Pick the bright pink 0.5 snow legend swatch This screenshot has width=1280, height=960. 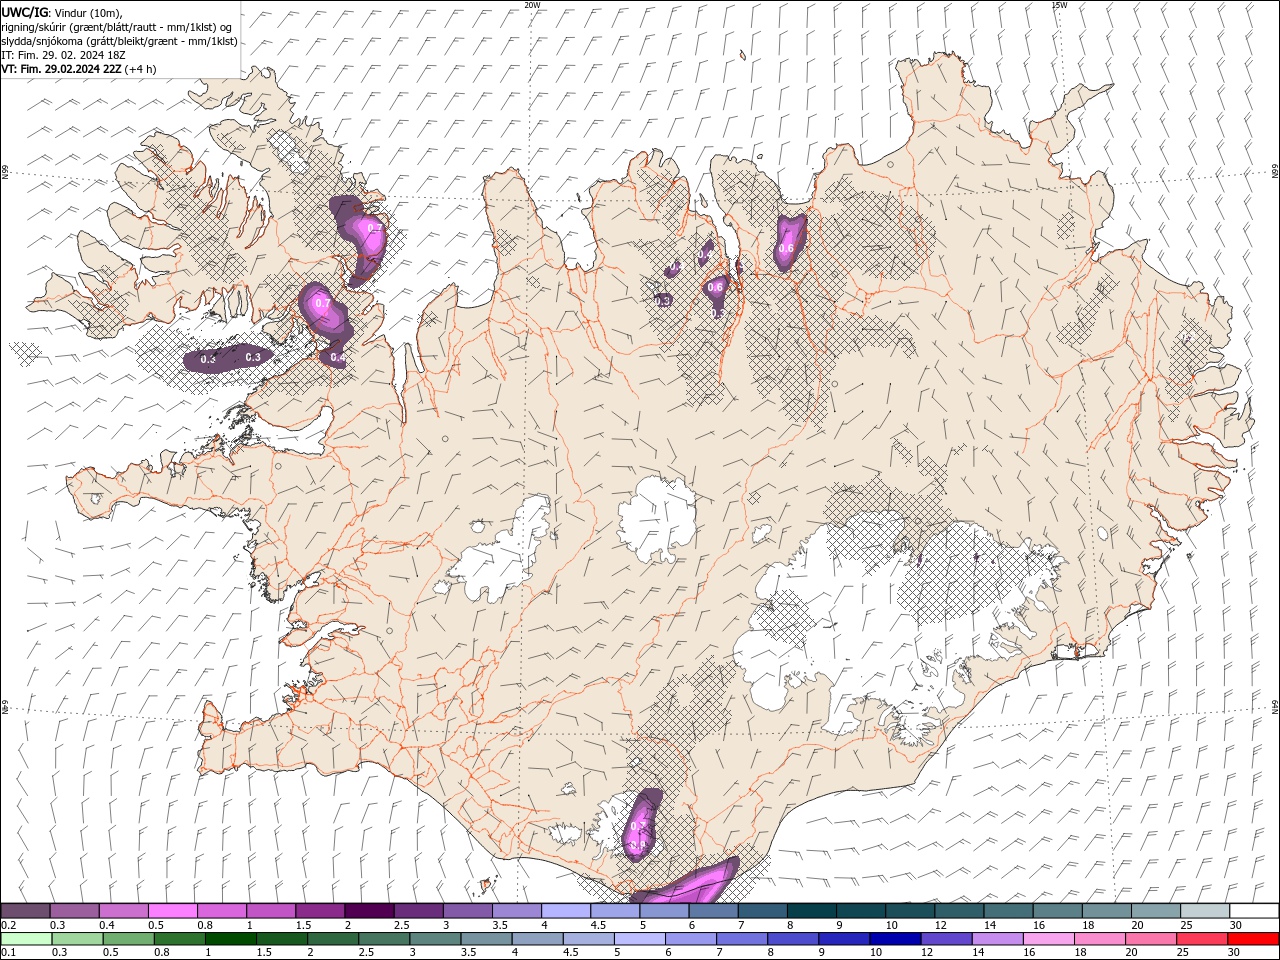coord(172,911)
